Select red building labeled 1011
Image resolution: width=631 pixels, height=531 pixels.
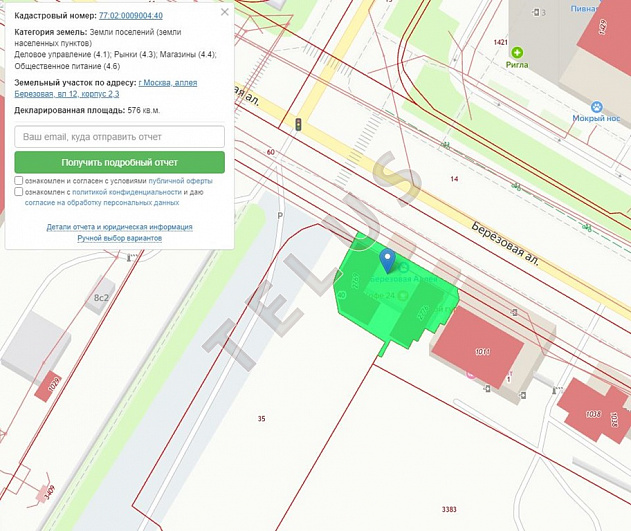pos(478,346)
